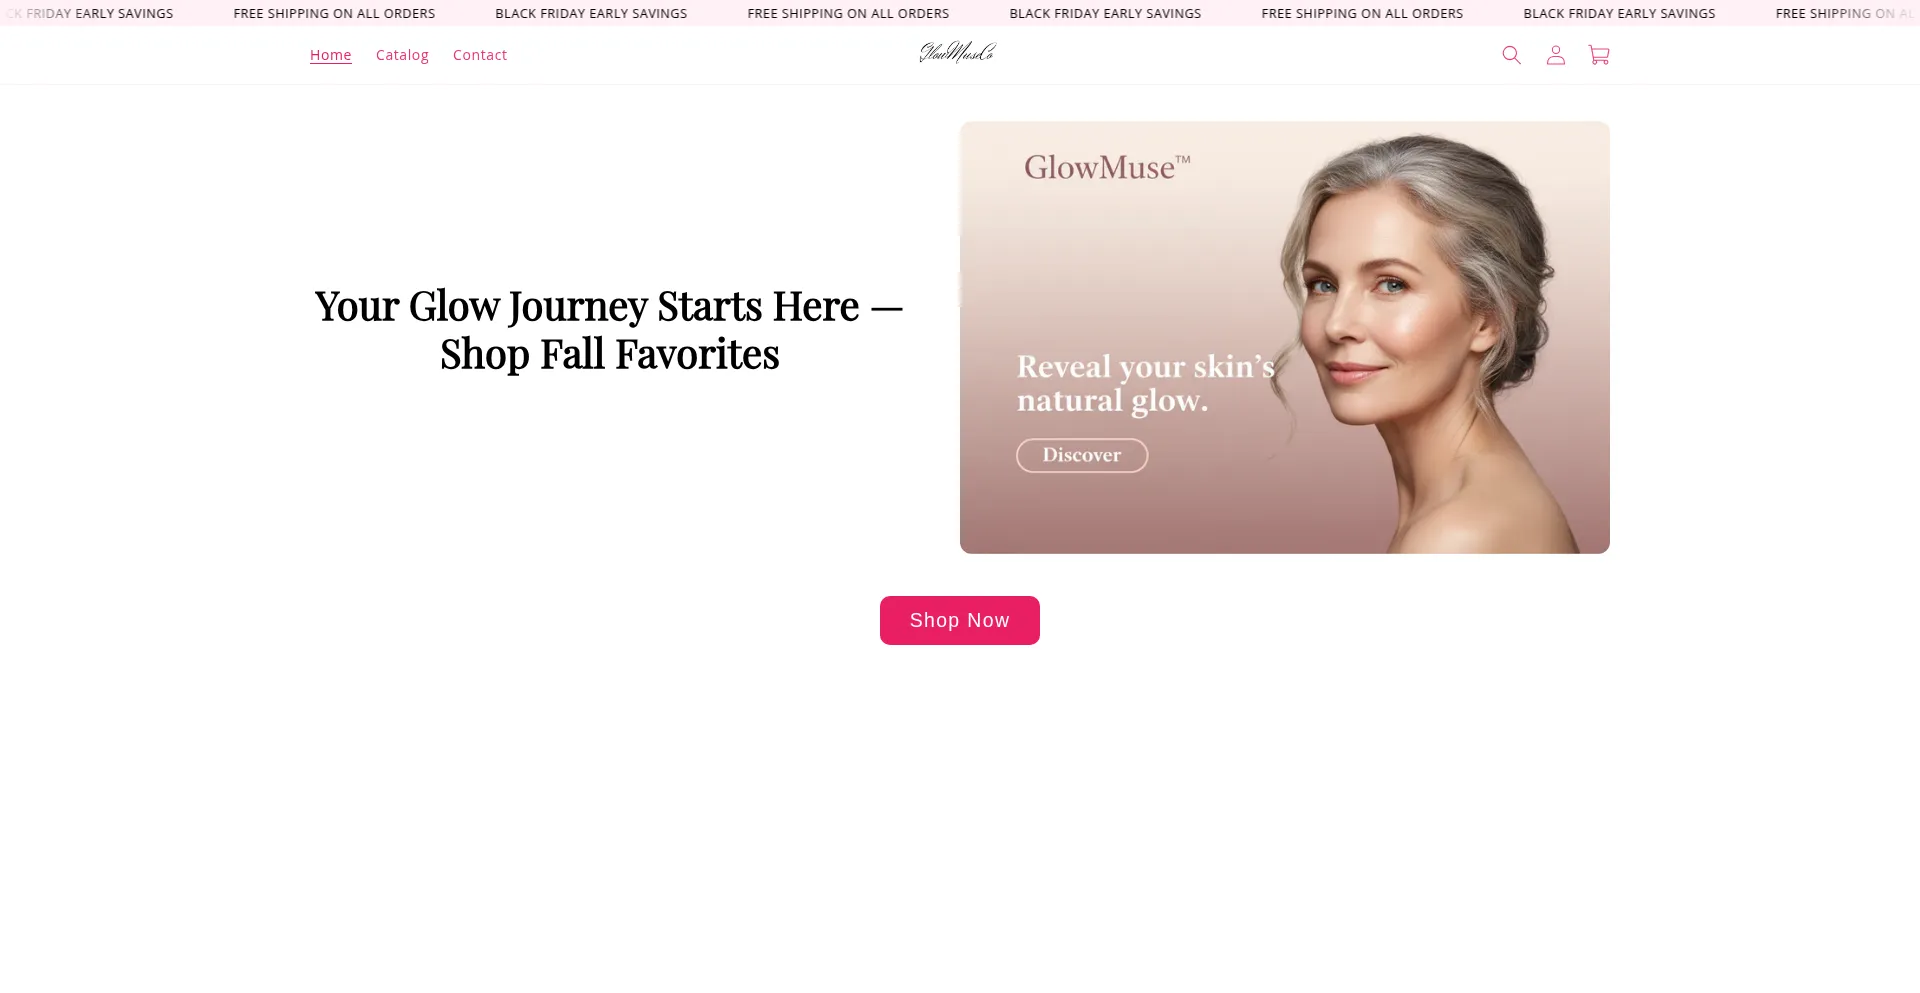Image resolution: width=1920 pixels, height=993 pixels.
Task: Click the GlowMuse™ wordmark on the banner
Action: [x=1107, y=167]
